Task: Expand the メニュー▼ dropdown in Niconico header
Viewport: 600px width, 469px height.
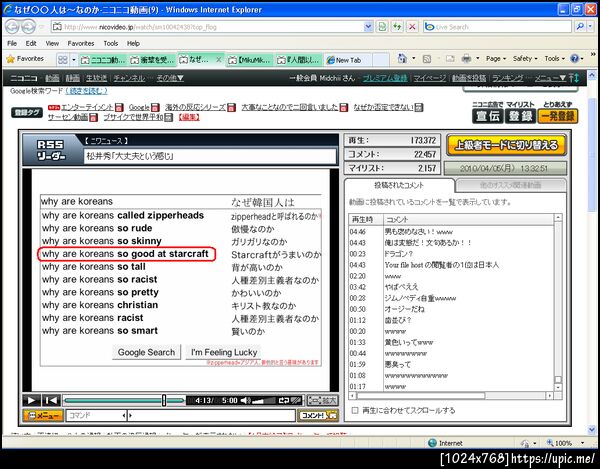Action: 550,78
